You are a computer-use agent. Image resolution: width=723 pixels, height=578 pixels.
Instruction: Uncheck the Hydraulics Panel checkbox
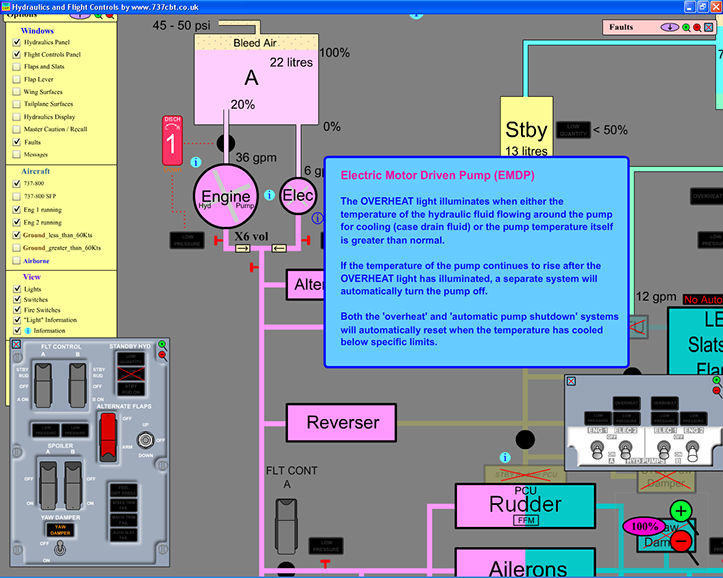16,43
